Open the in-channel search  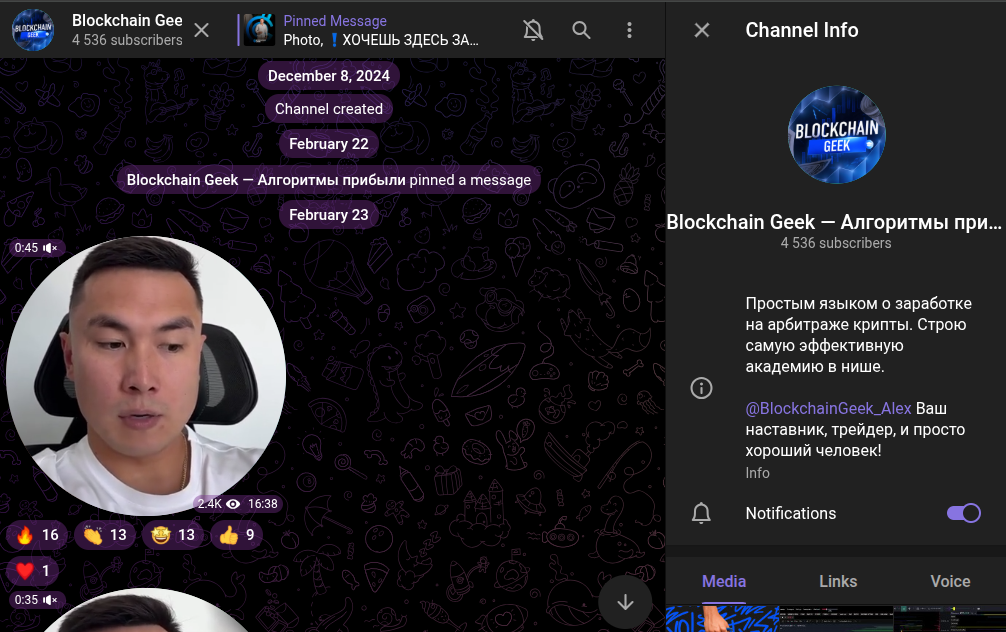click(581, 30)
